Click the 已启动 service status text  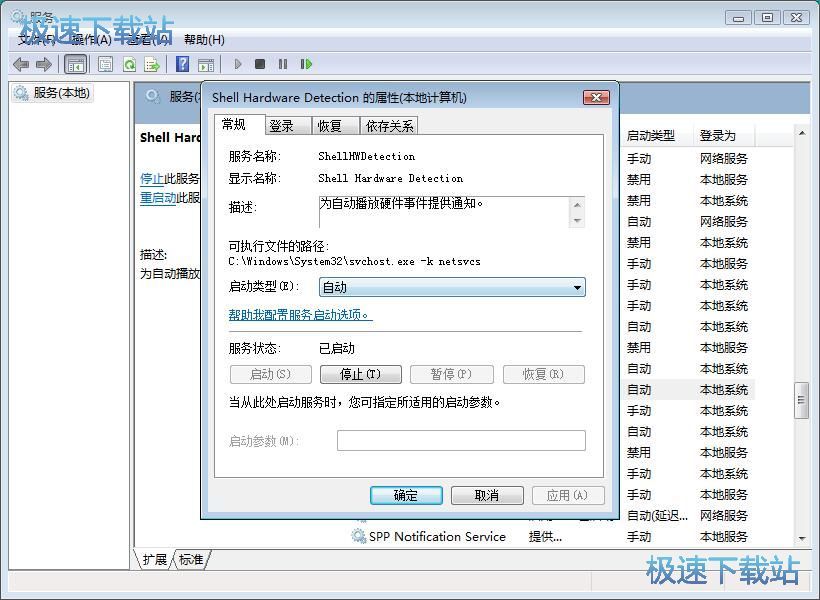click(x=337, y=348)
